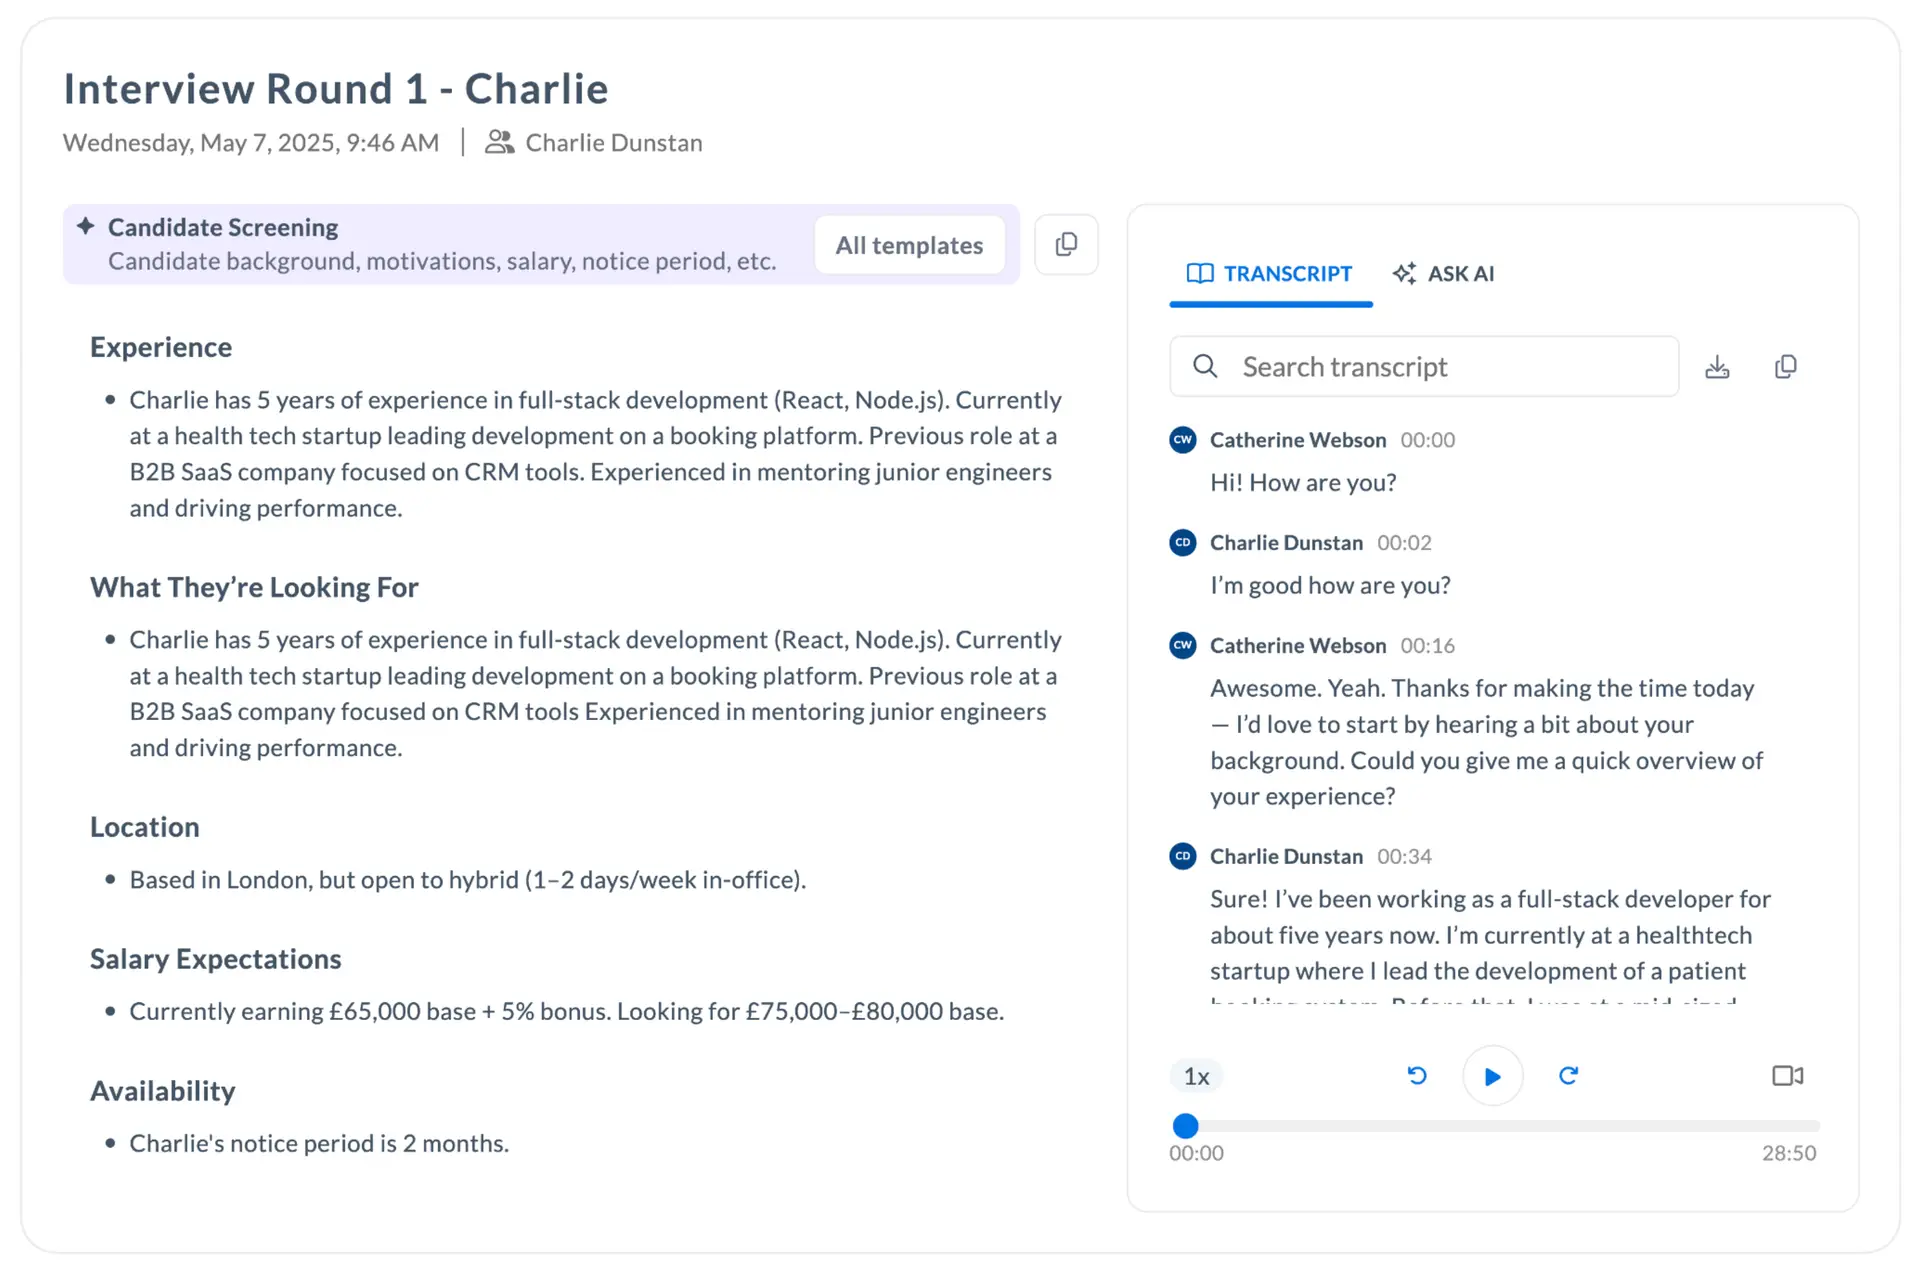Screen dimensions: 1920x1274
Task: Copy the transcript text
Action: coord(1785,367)
